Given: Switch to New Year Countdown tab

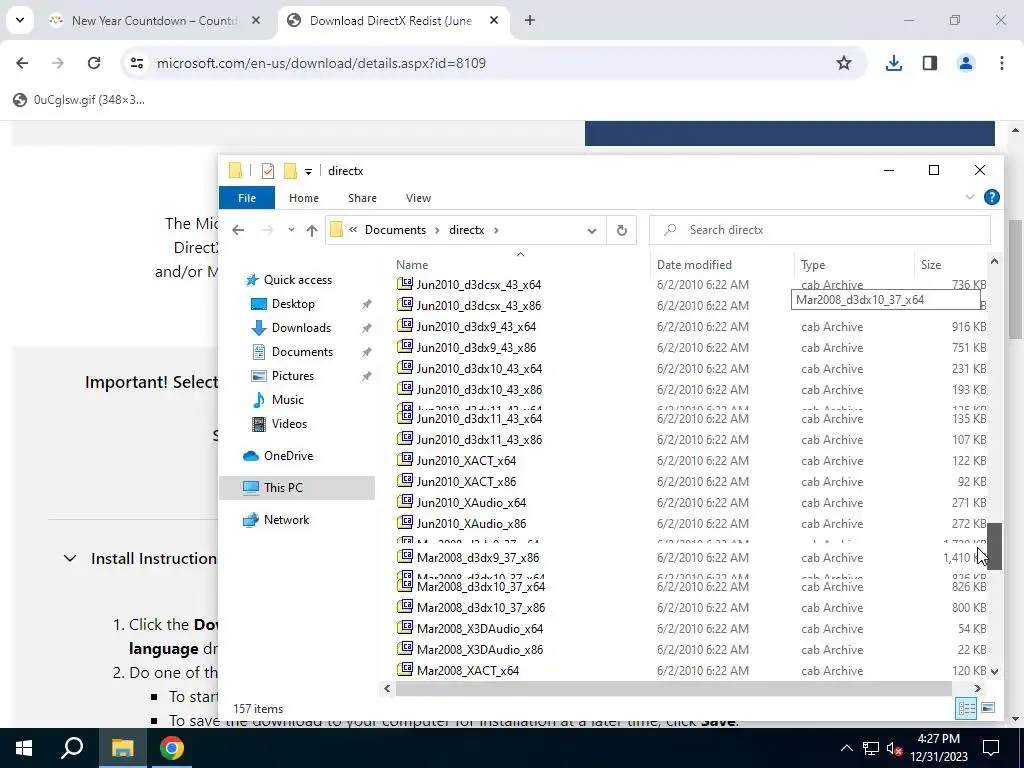Looking at the screenshot, I should point(154,21).
